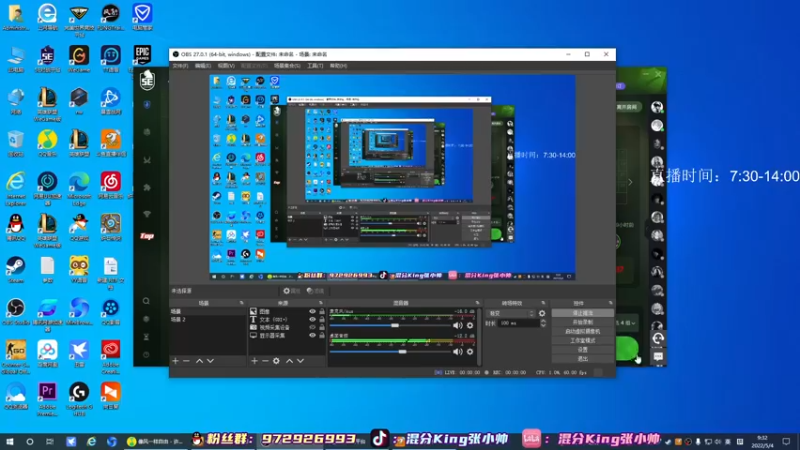Toggle the lock on the 图像 source
Image resolution: width=800 pixels, height=450 pixels.
322,311
